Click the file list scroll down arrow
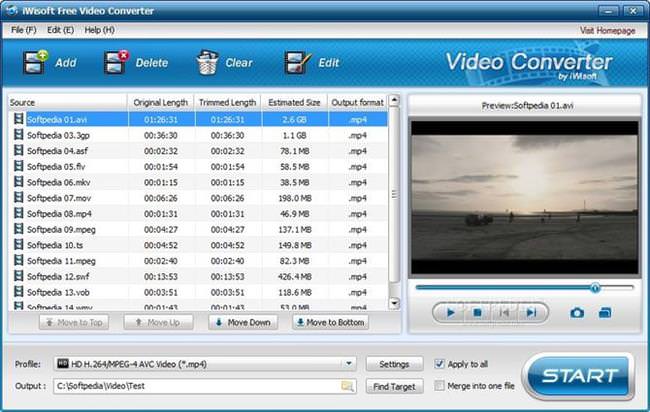The width and height of the screenshot is (650, 412). pos(394,304)
